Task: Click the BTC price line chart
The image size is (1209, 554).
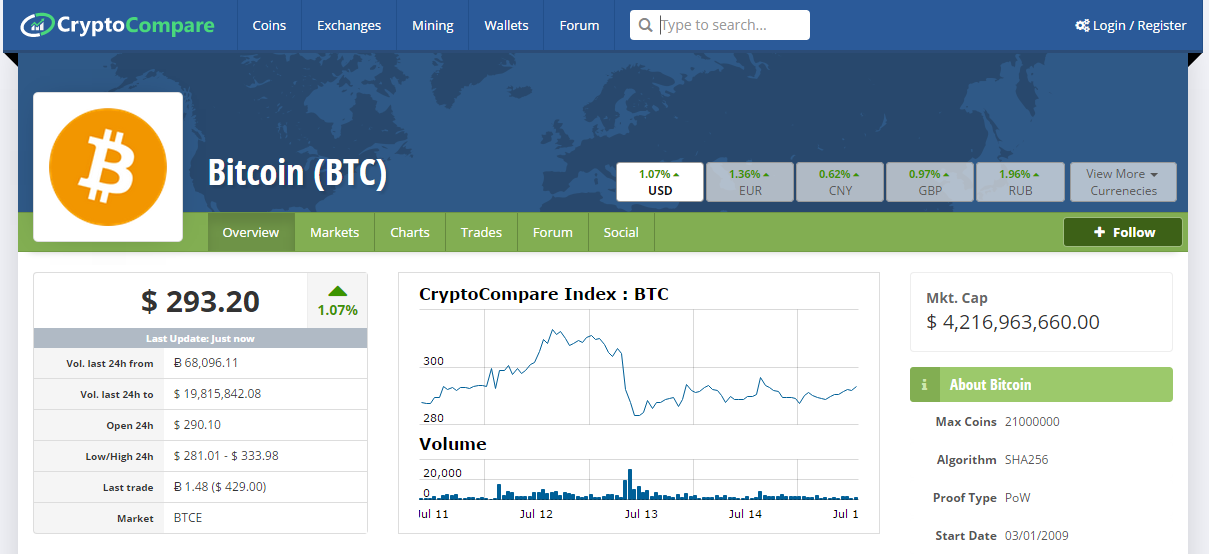Action: [639, 367]
